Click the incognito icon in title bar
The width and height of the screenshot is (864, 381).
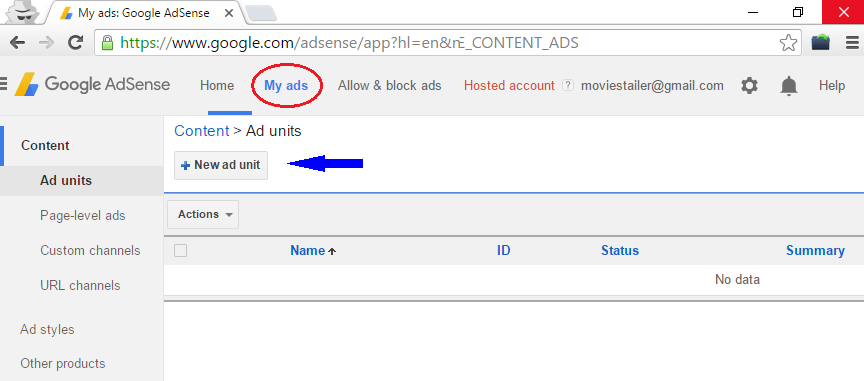click(x=22, y=13)
